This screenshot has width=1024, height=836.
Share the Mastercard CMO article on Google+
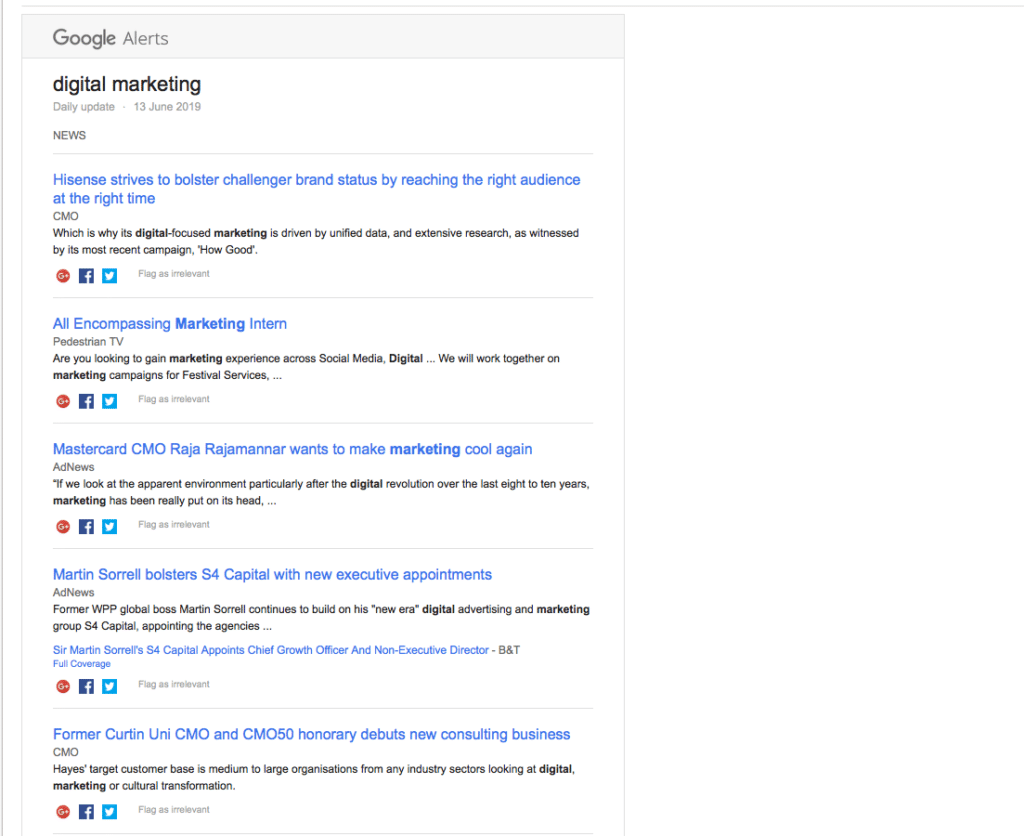tap(62, 526)
